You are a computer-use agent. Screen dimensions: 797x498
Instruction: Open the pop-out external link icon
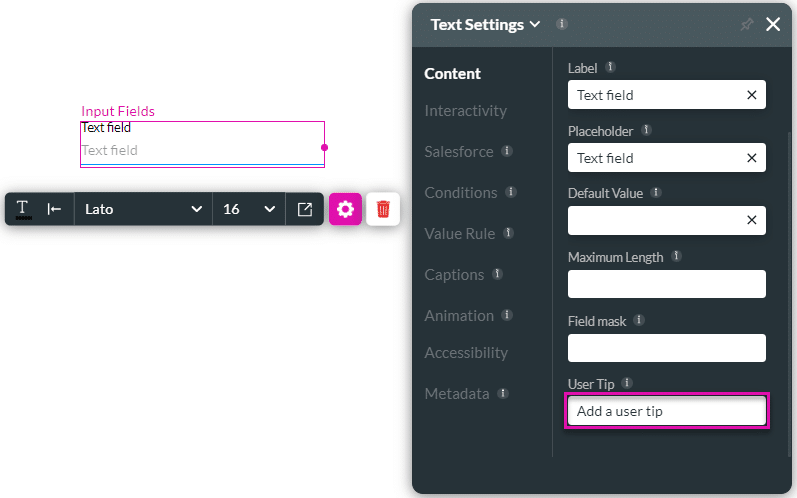305,209
